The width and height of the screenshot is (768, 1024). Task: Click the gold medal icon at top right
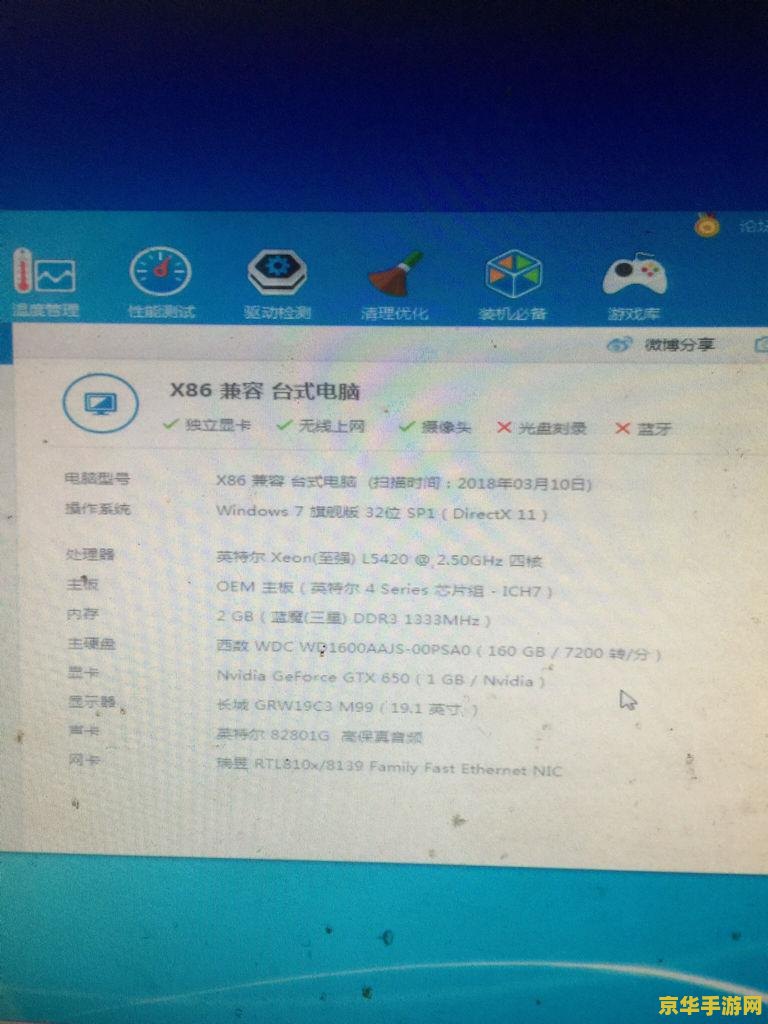point(707,225)
